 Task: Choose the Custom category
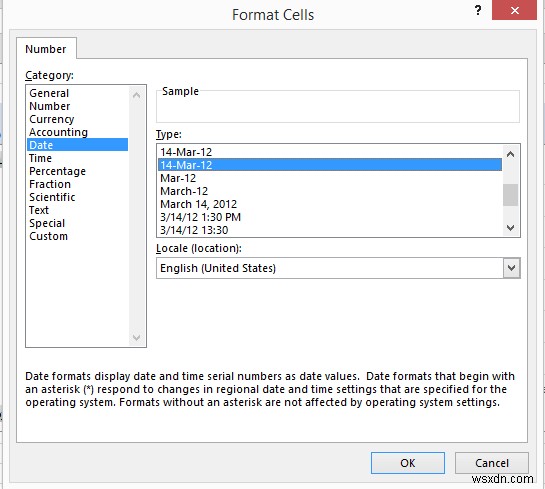(x=48, y=236)
